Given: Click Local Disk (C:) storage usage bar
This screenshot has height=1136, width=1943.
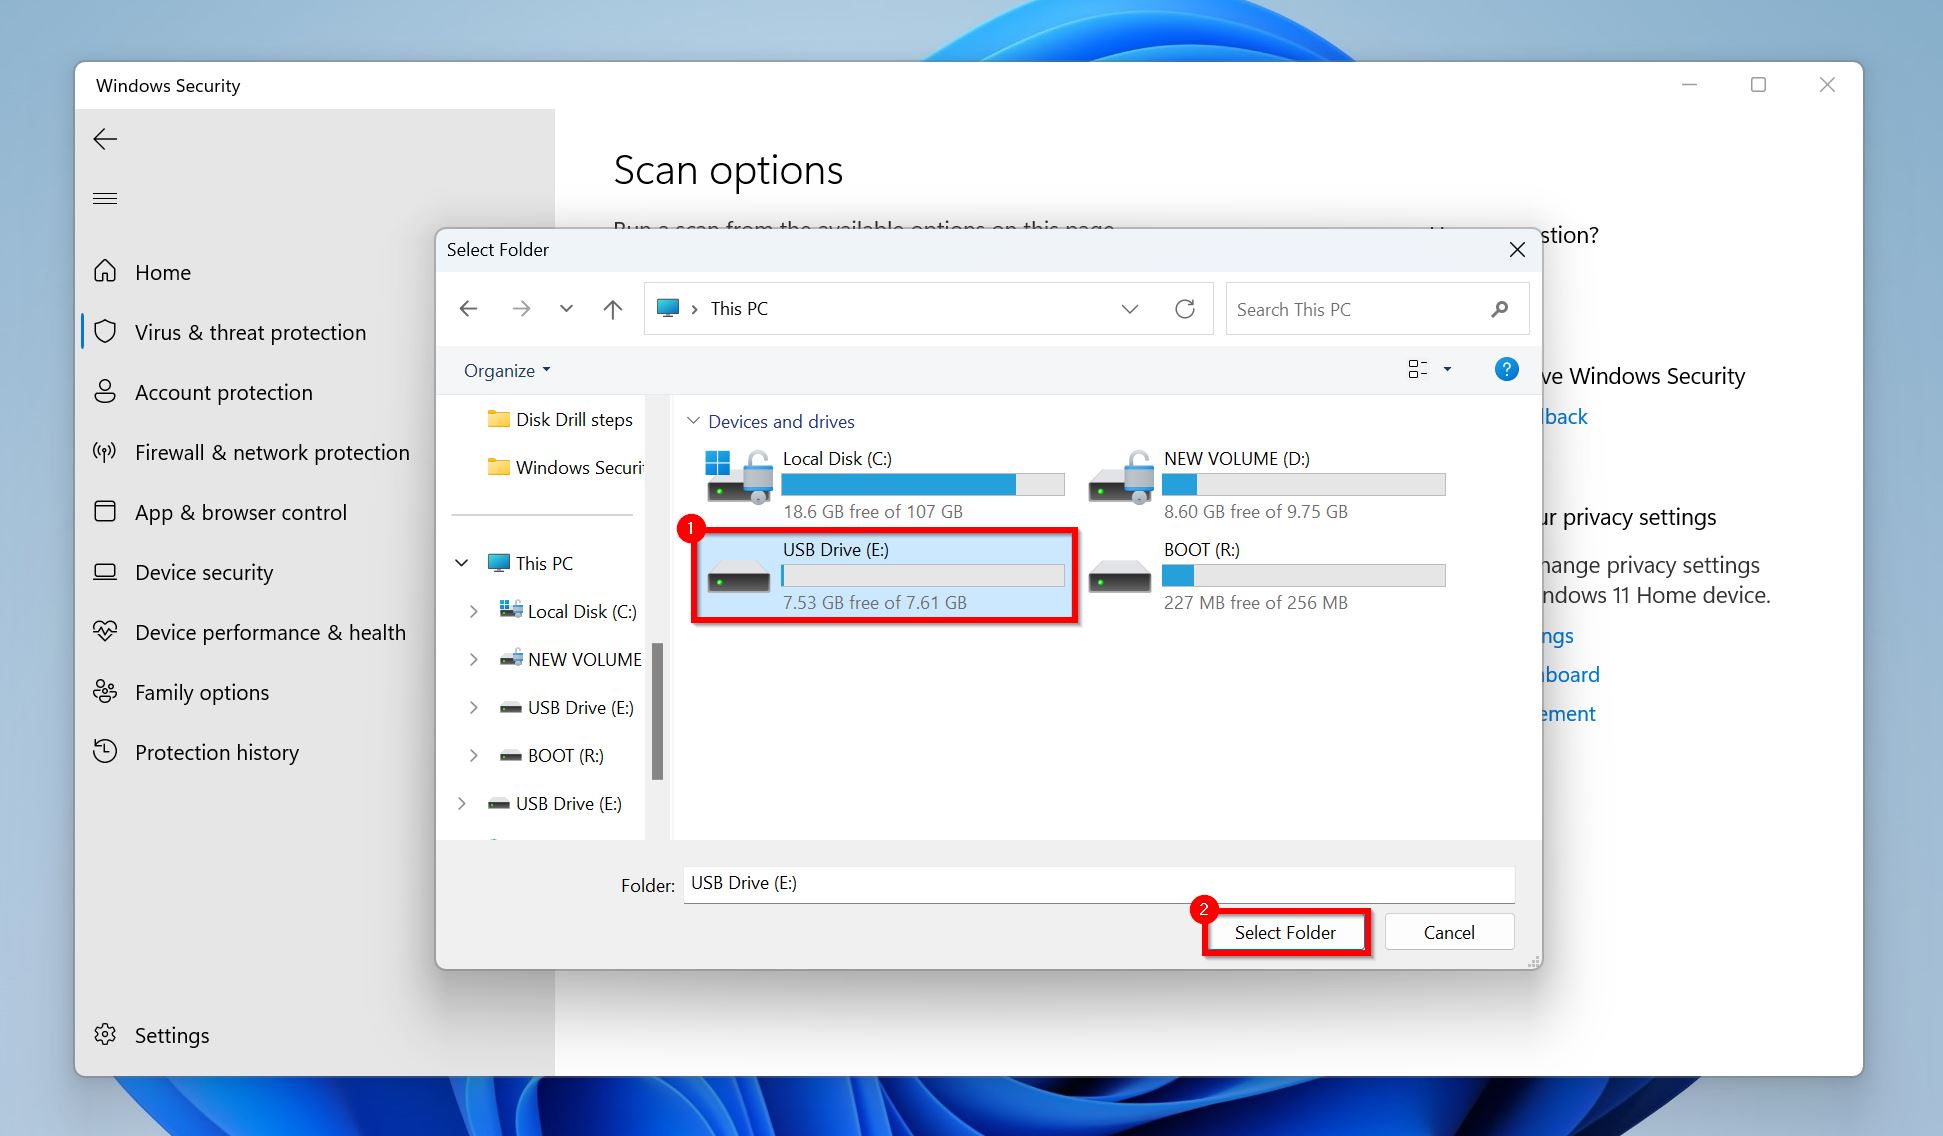Looking at the screenshot, I should click(x=923, y=484).
